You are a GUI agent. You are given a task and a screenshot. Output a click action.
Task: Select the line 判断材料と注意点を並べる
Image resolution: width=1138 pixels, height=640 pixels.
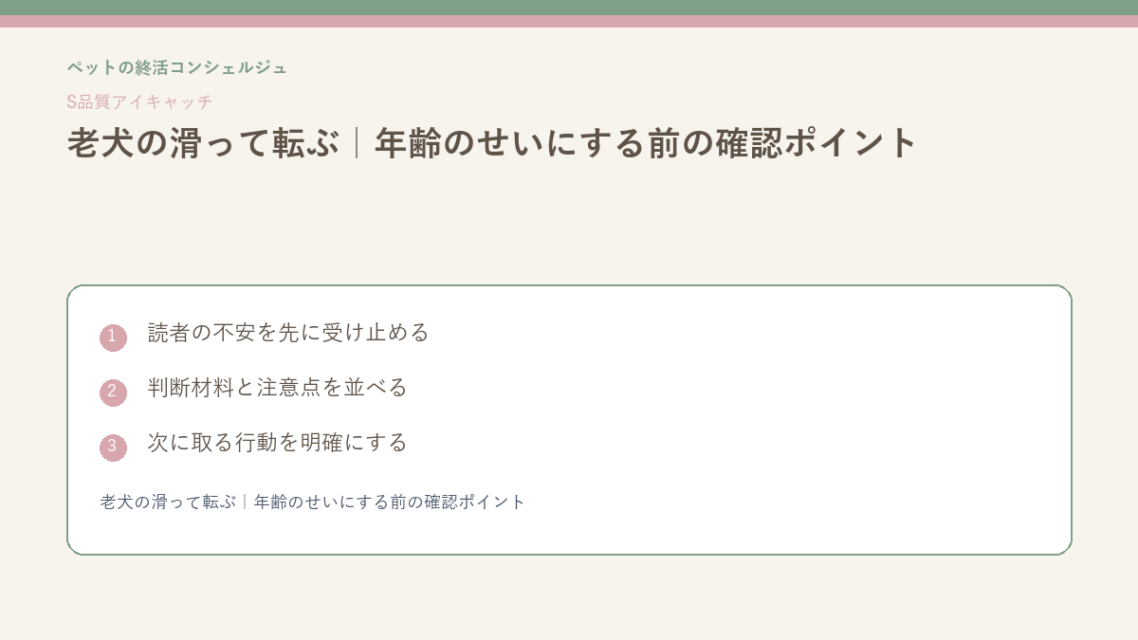coord(277,388)
